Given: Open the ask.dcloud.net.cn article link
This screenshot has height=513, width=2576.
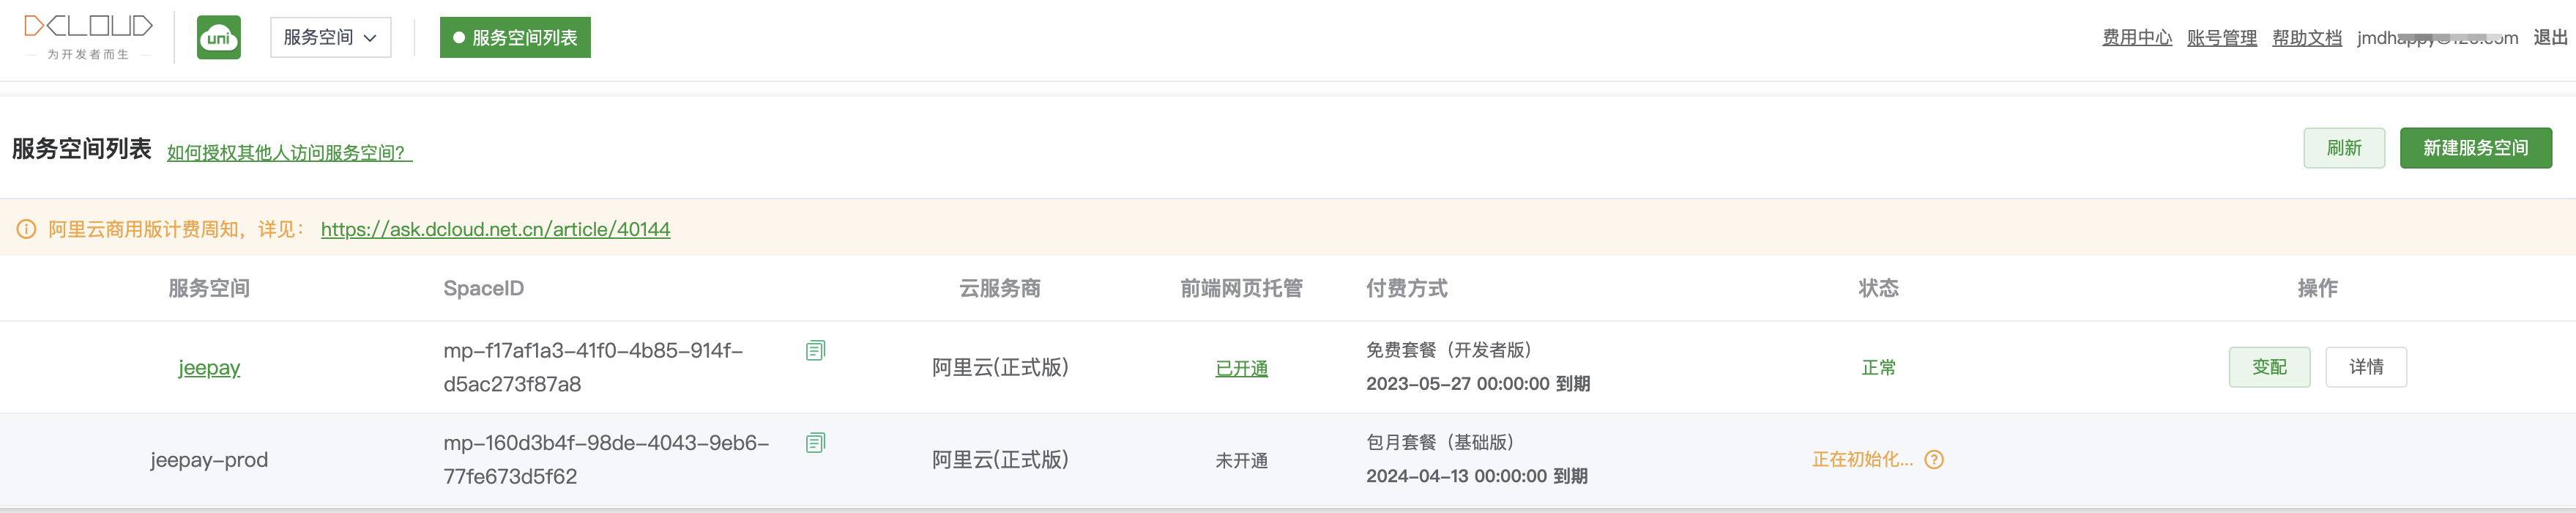Looking at the screenshot, I should (x=495, y=230).
